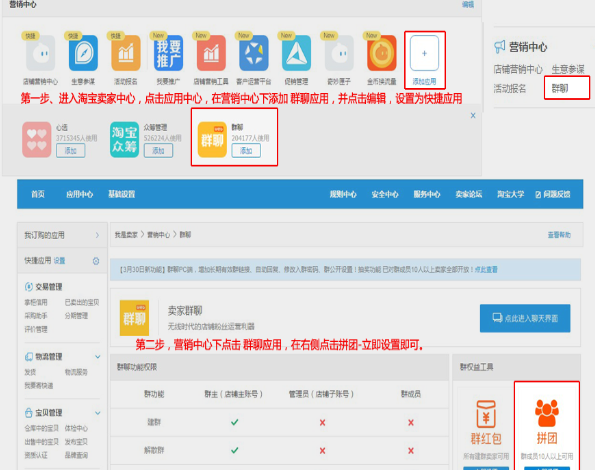The height and width of the screenshot is (470, 595).
Task: Expand 我订购的应用 with its chevron
Action: click(x=97, y=235)
